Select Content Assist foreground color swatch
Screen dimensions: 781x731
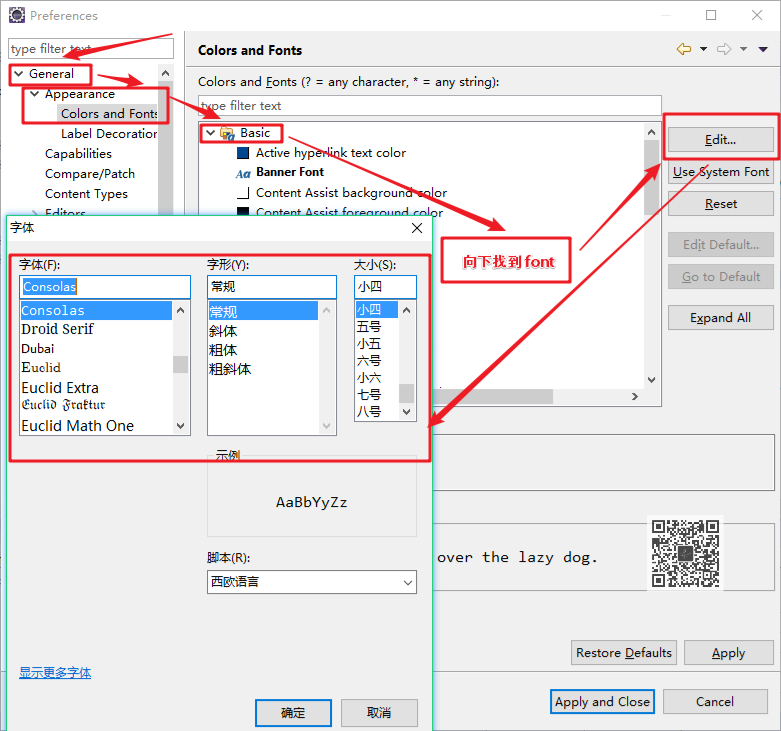(243, 211)
